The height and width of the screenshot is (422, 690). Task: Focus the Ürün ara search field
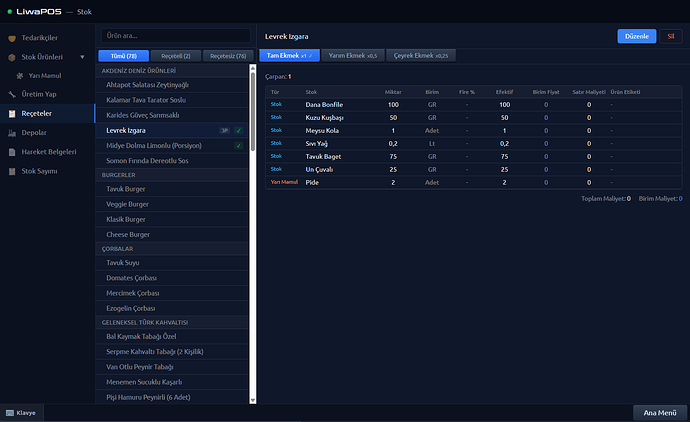(x=175, y=36)
